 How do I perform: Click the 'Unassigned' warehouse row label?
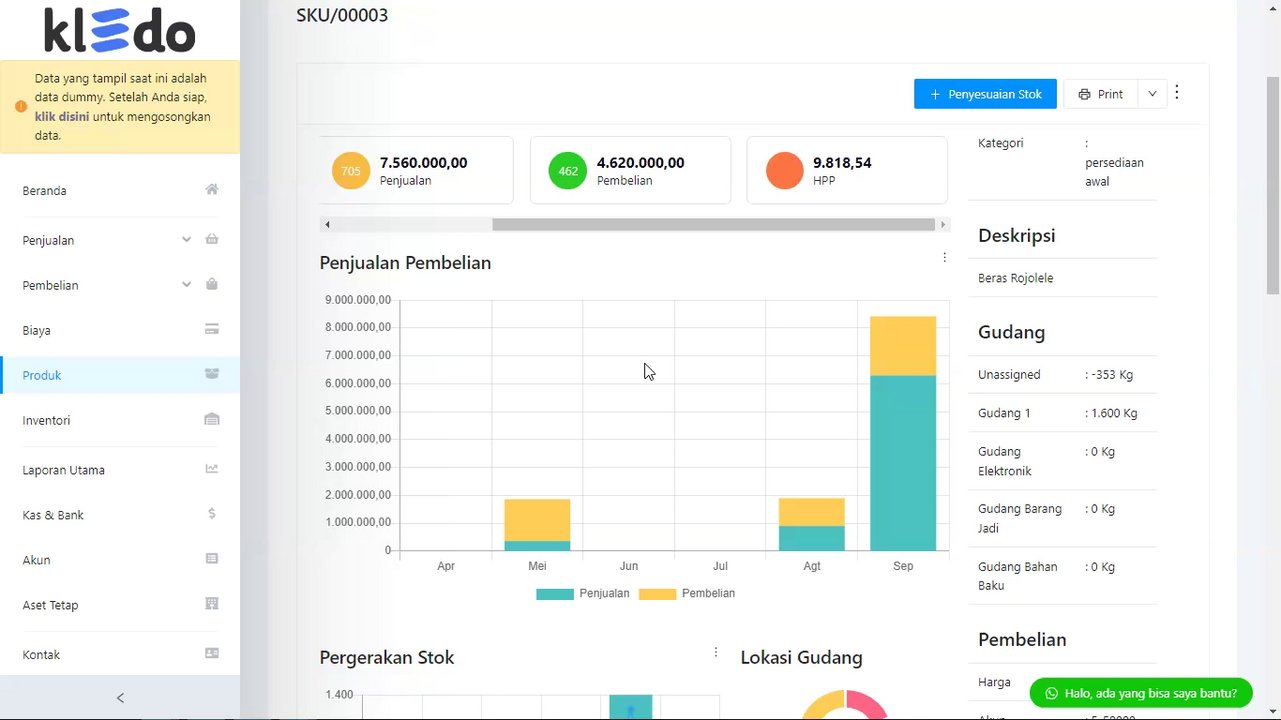(x=1009, y=375)
